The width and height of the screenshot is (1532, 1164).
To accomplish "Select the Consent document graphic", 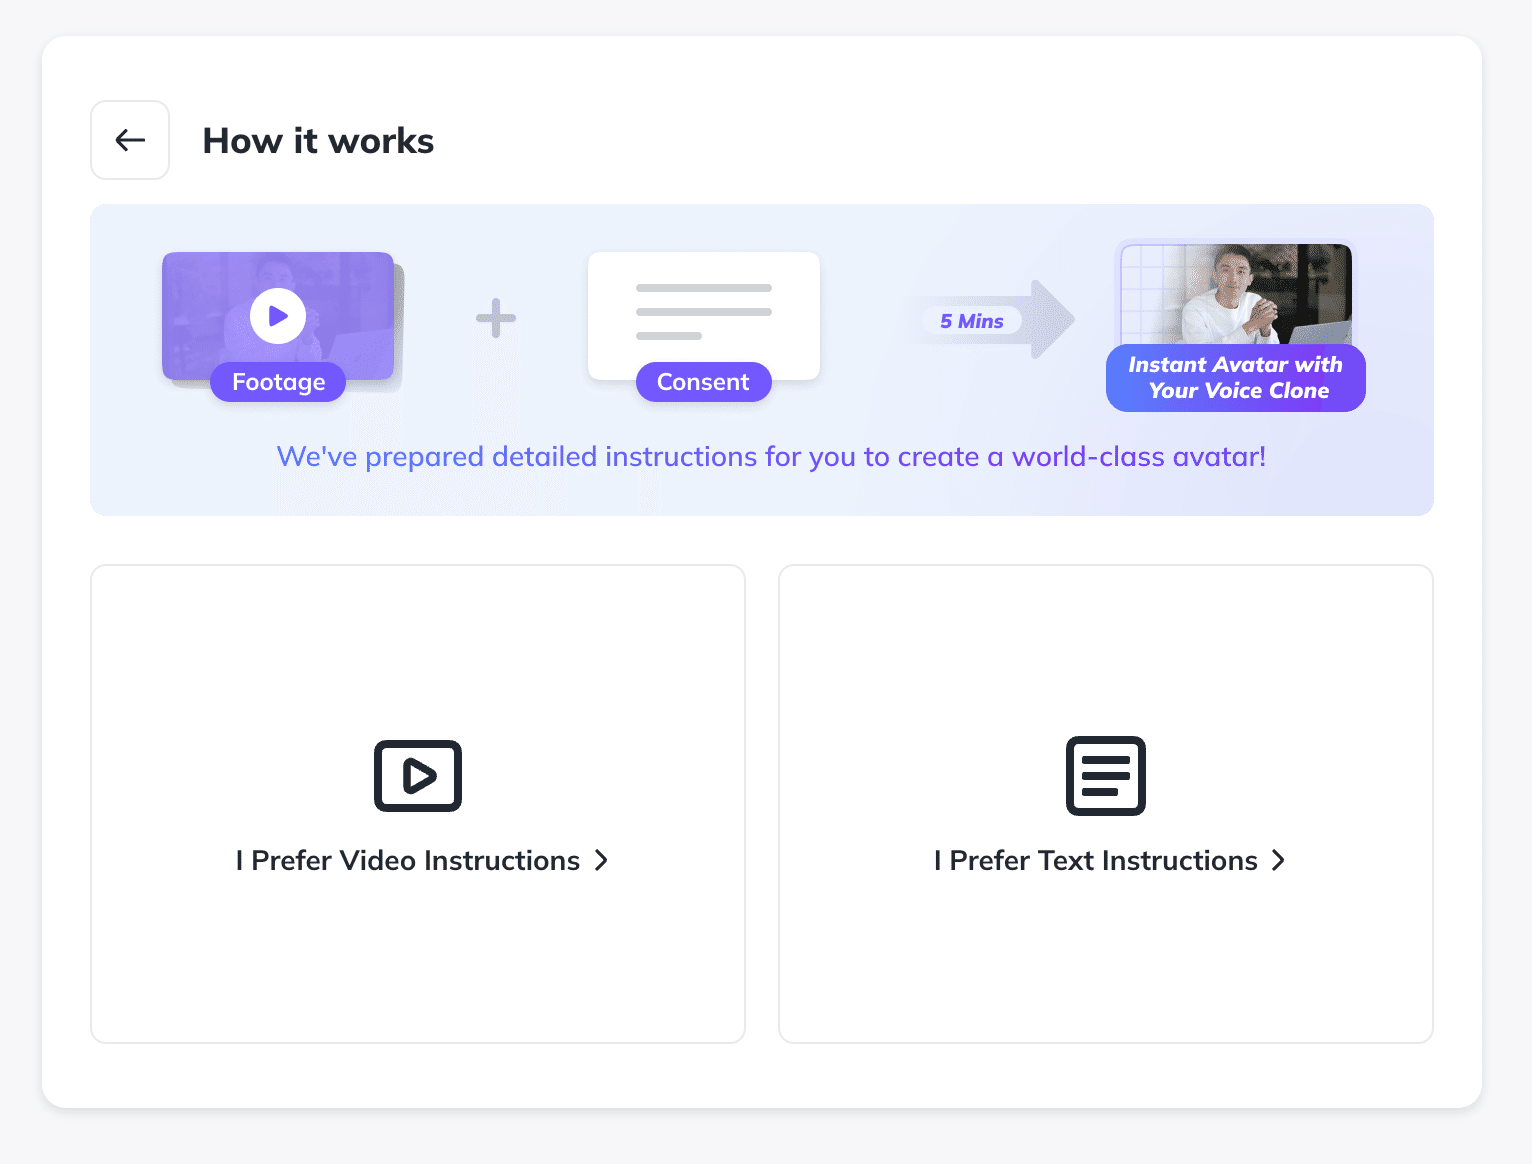I will coord(703,308).
